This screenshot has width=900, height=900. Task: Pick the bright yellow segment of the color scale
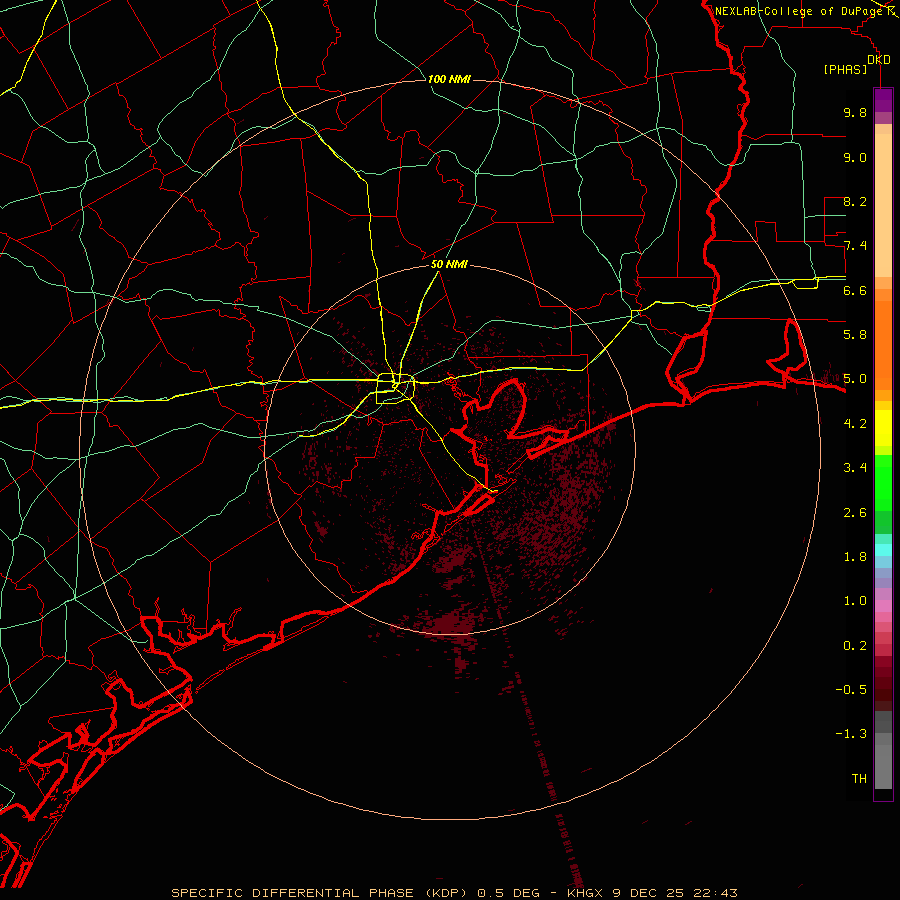coord(883,428)
